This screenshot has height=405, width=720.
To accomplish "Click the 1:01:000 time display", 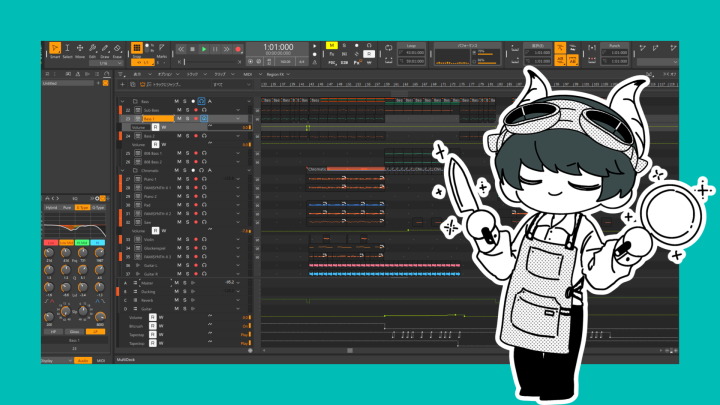I will point(278,47).
